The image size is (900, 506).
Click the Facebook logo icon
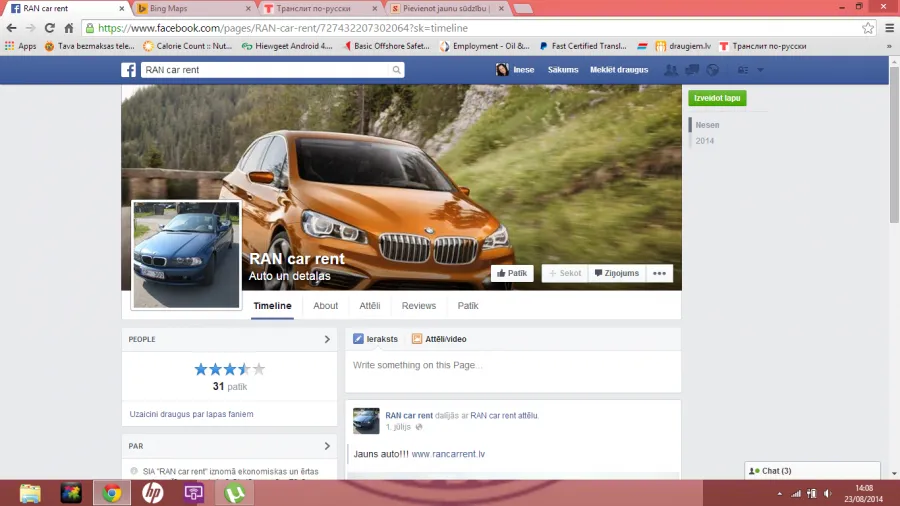pyautogui.click(x=129, y=70)
